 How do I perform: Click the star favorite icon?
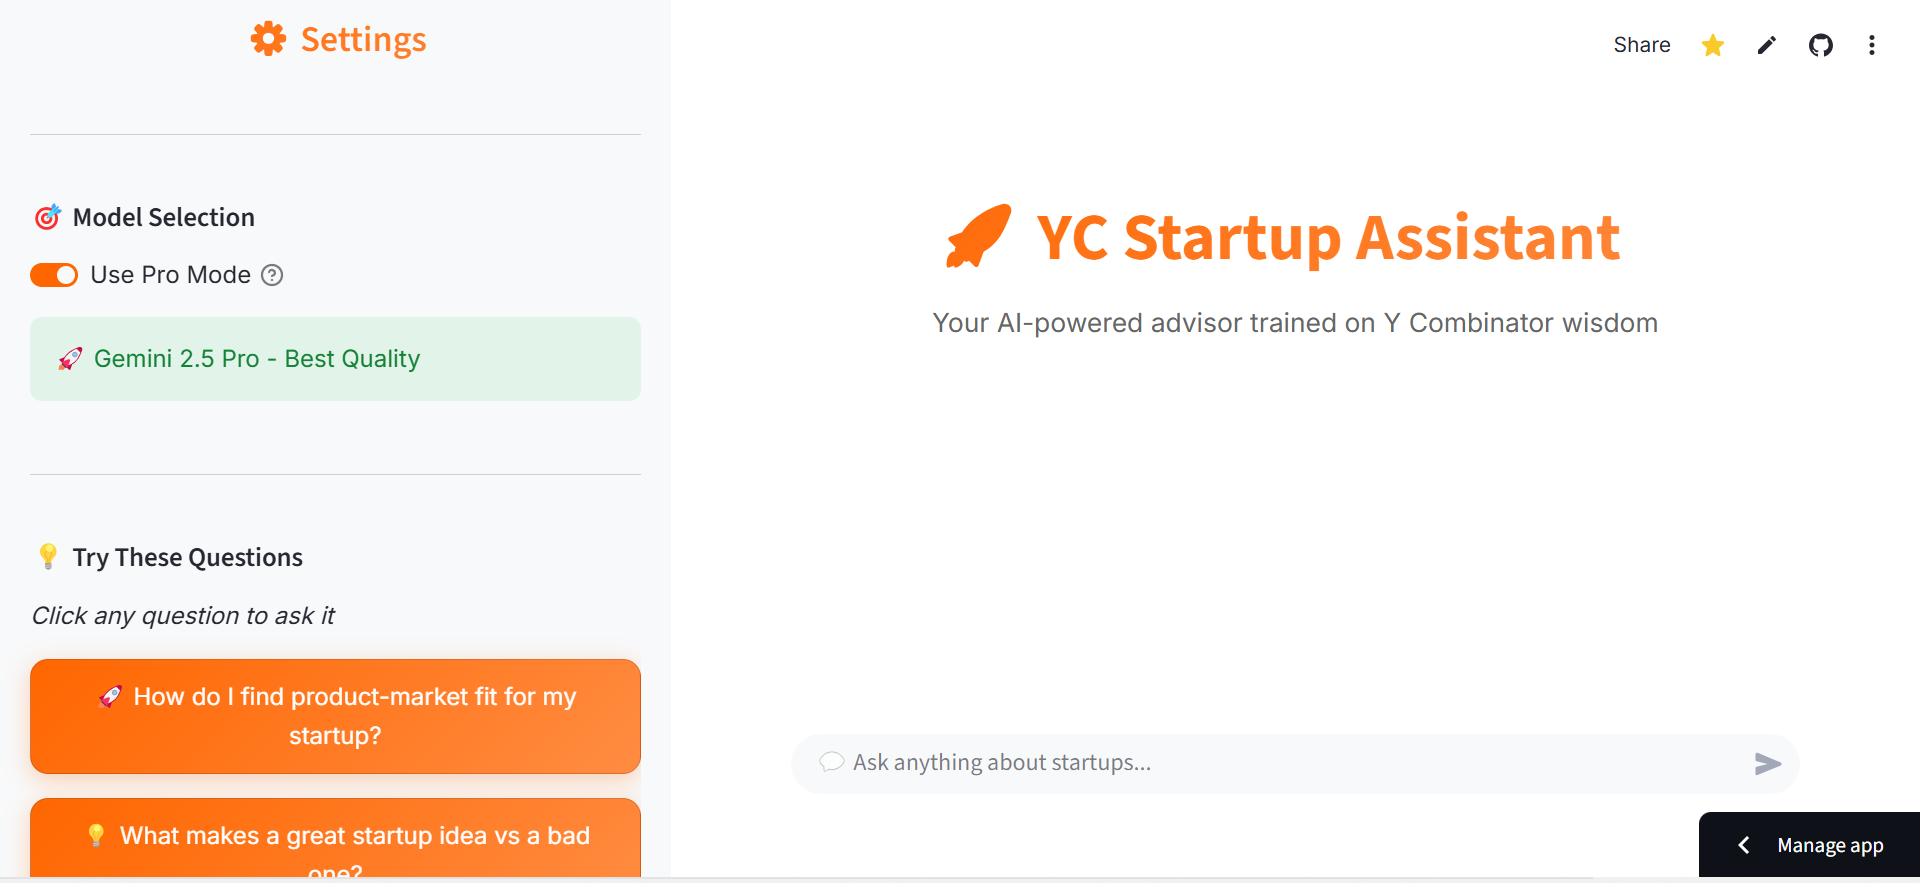(1713, 45)
